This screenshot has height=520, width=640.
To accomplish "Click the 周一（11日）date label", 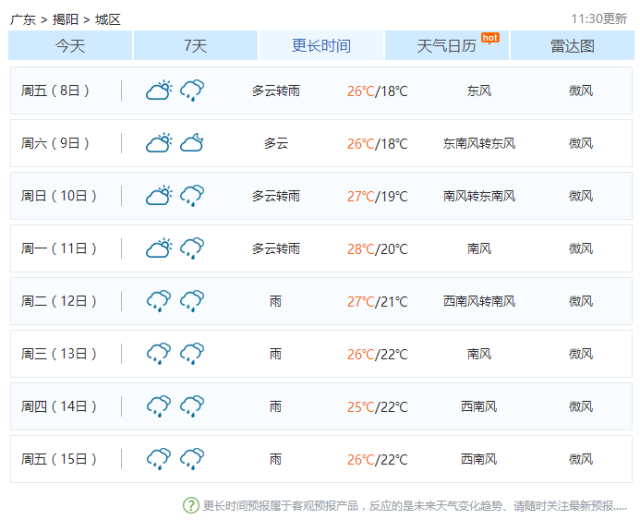I will pyautogui.click(x=59, y=248).
